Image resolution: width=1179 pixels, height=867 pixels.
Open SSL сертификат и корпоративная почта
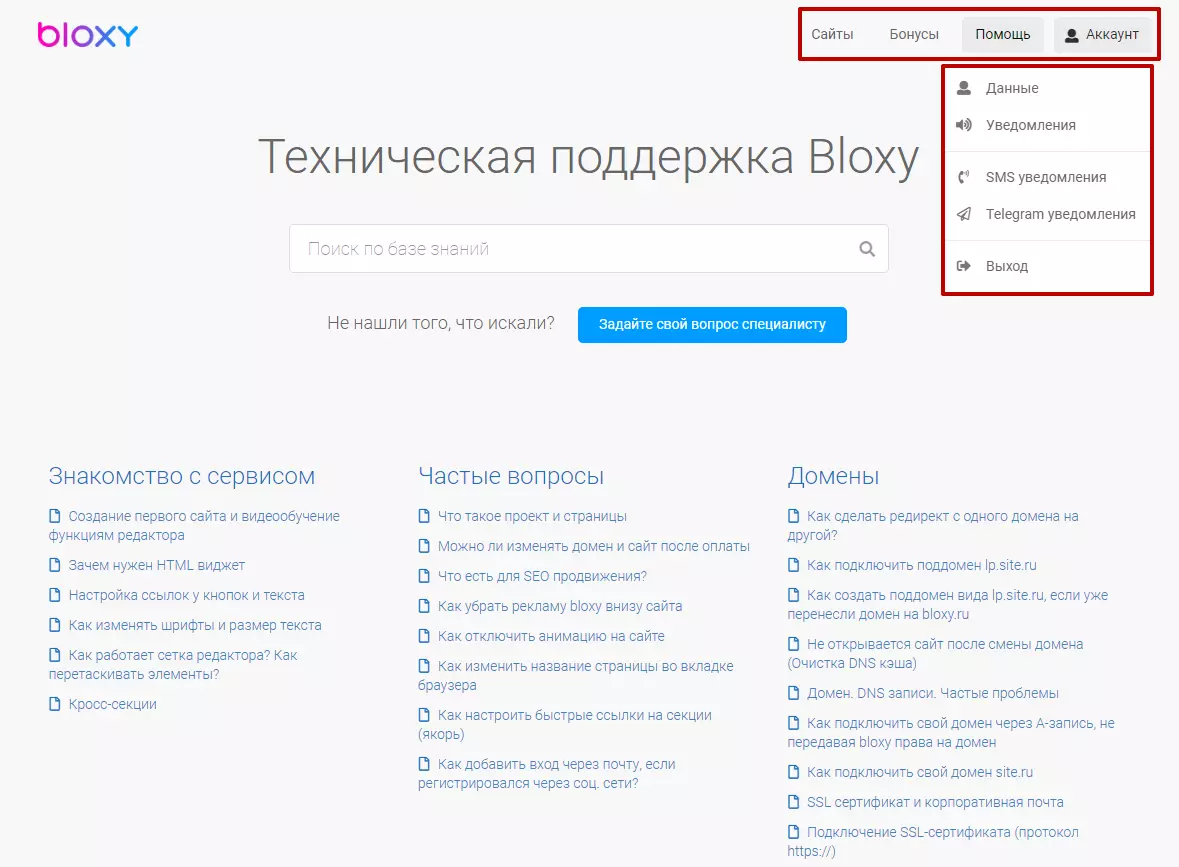935,802
